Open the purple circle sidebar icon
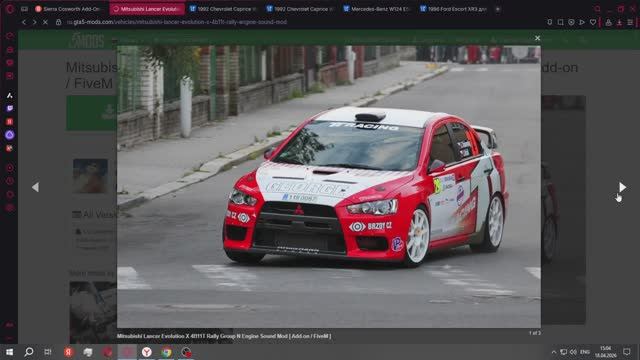Screen dimensions: 640x360 (10, 135)
